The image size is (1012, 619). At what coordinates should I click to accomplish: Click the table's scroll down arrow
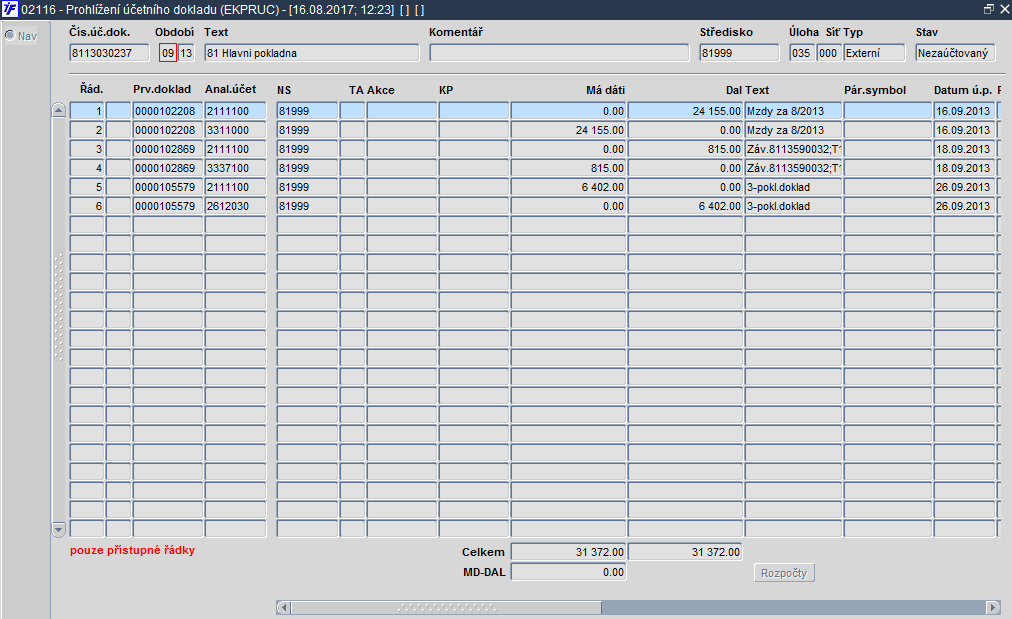tap(58, 530)
